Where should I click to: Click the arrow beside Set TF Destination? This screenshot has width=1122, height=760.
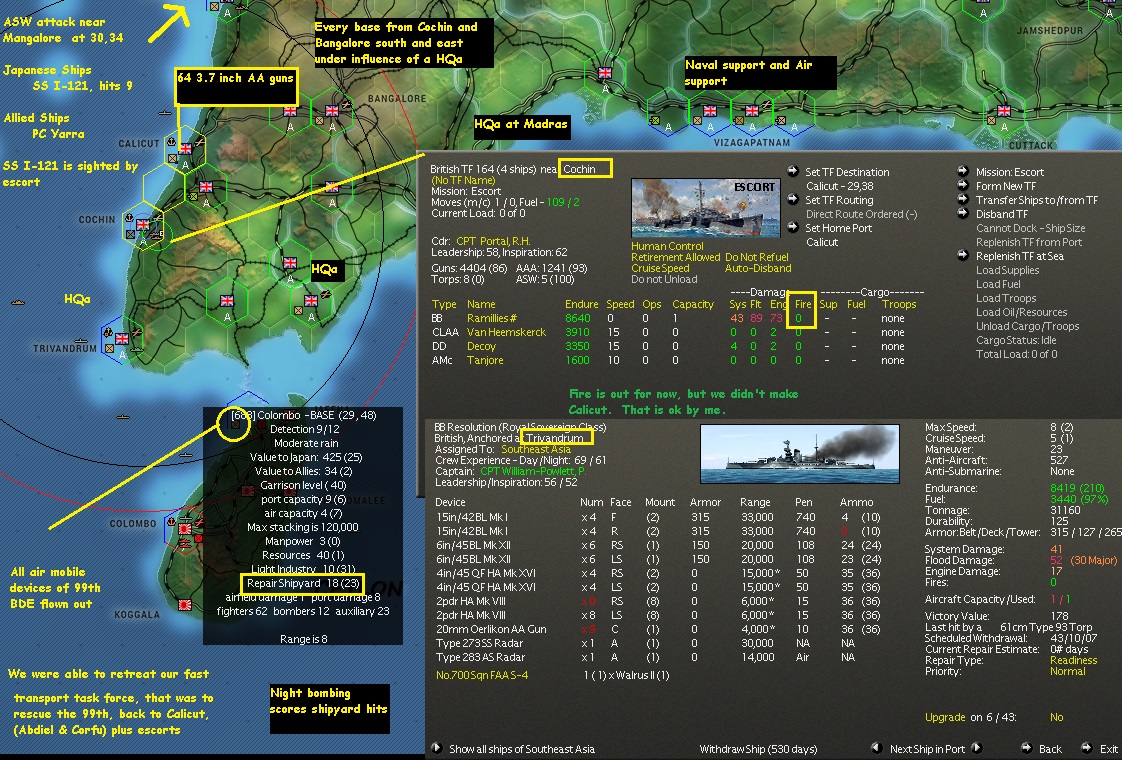[793, 171]
